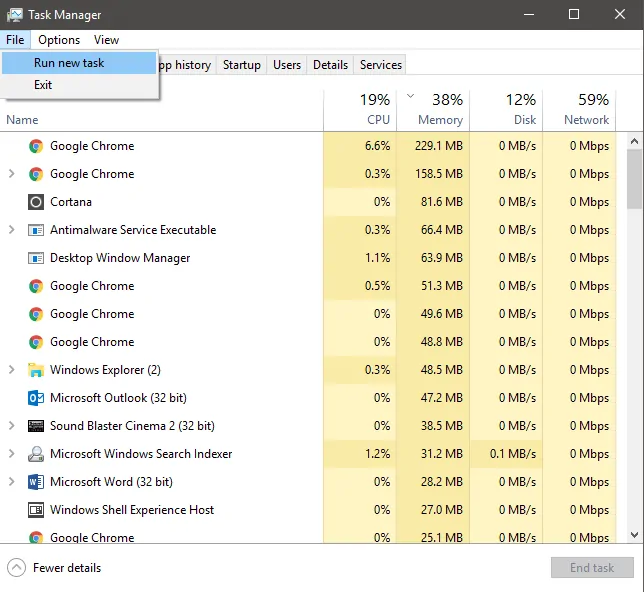Viewport: 644px width, 592px height.
Task: Click the scrollbar up arrow
Action: [x=635, y=141]
